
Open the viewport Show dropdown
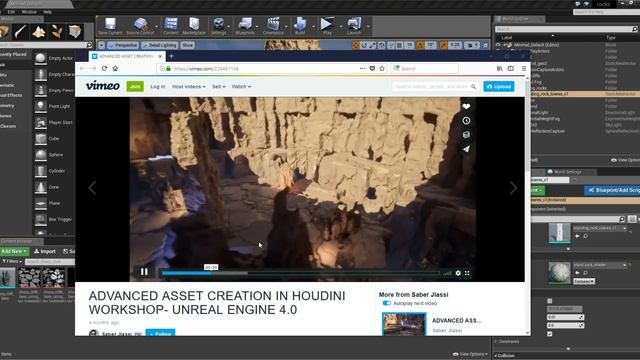pyautogui.click(x=187, y=45)
